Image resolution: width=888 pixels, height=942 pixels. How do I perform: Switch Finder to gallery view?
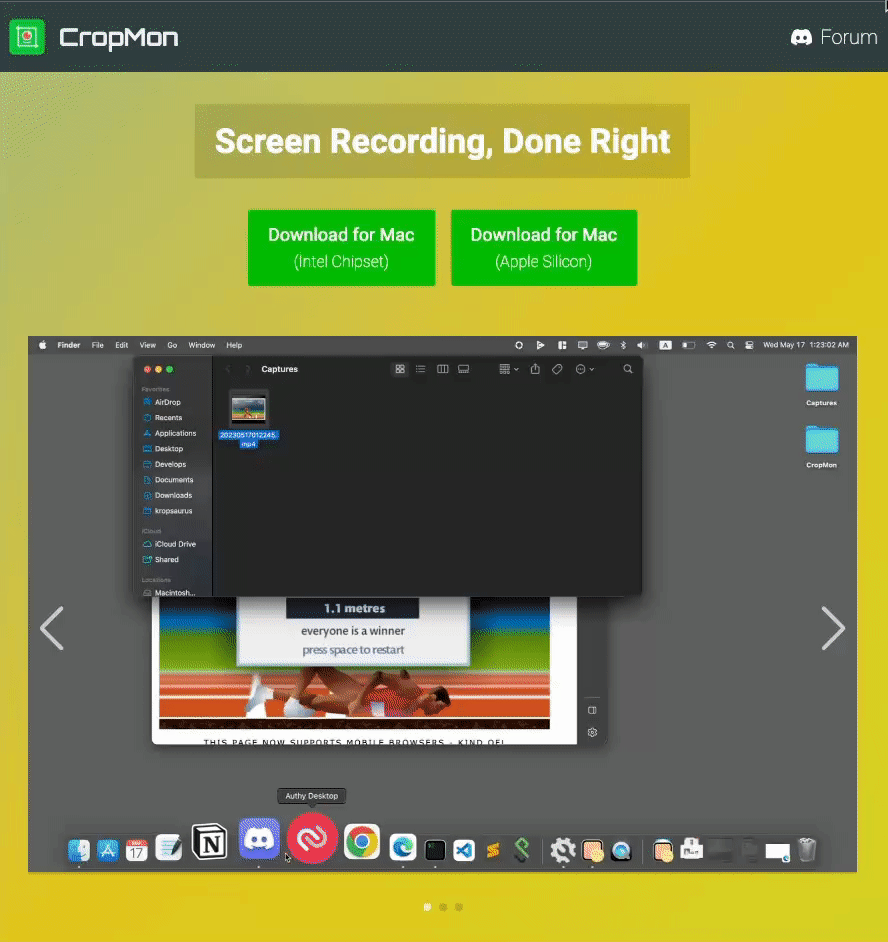click(463, 369)
